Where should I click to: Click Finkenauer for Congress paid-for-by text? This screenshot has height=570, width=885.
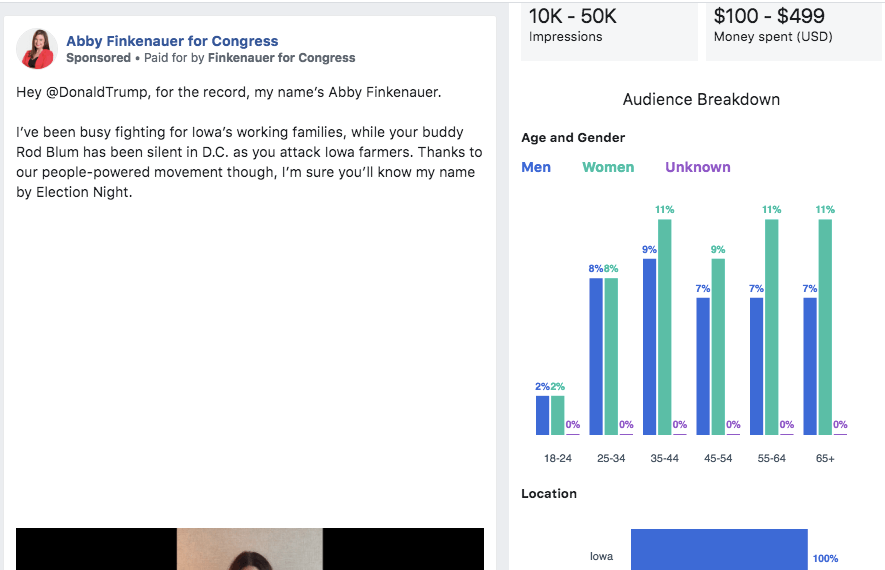[281, 58]
